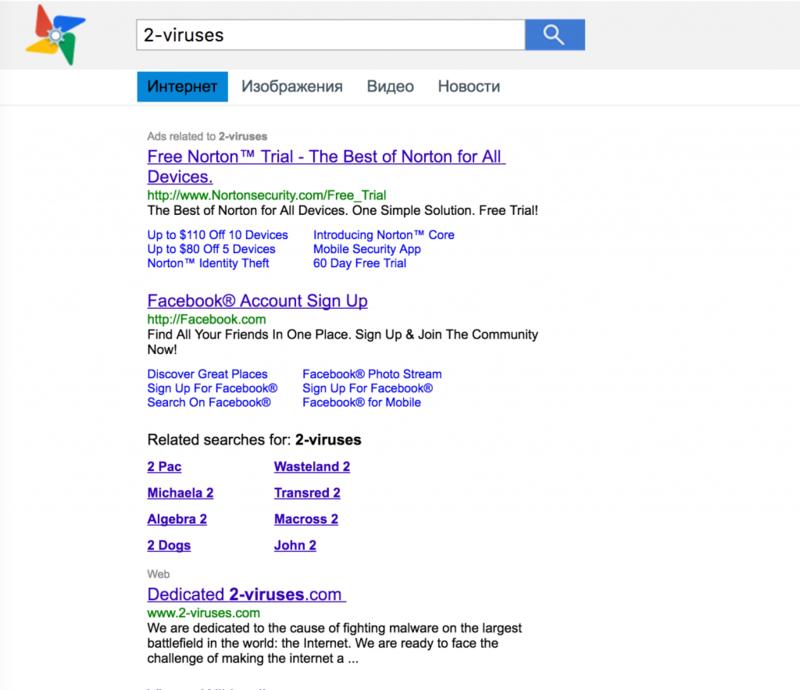This screenshot has width=800, height=690.
Task: Open the Free Norton Trial ad link
Action: click(326, 166)
